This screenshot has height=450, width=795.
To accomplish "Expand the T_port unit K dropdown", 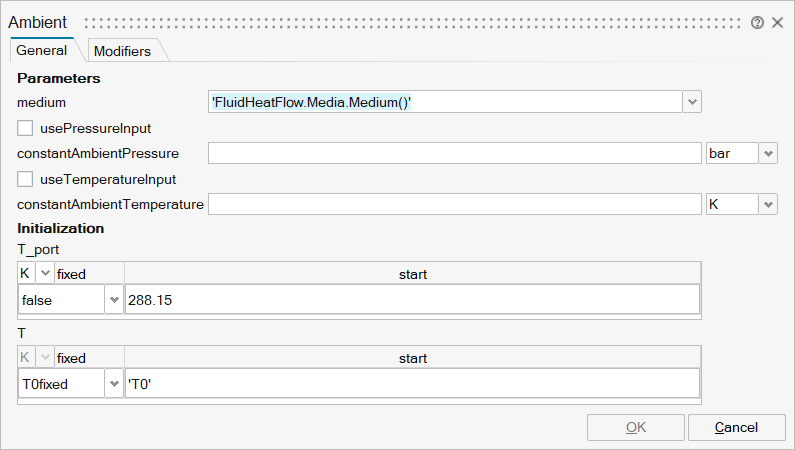I will tap(45, 273).
